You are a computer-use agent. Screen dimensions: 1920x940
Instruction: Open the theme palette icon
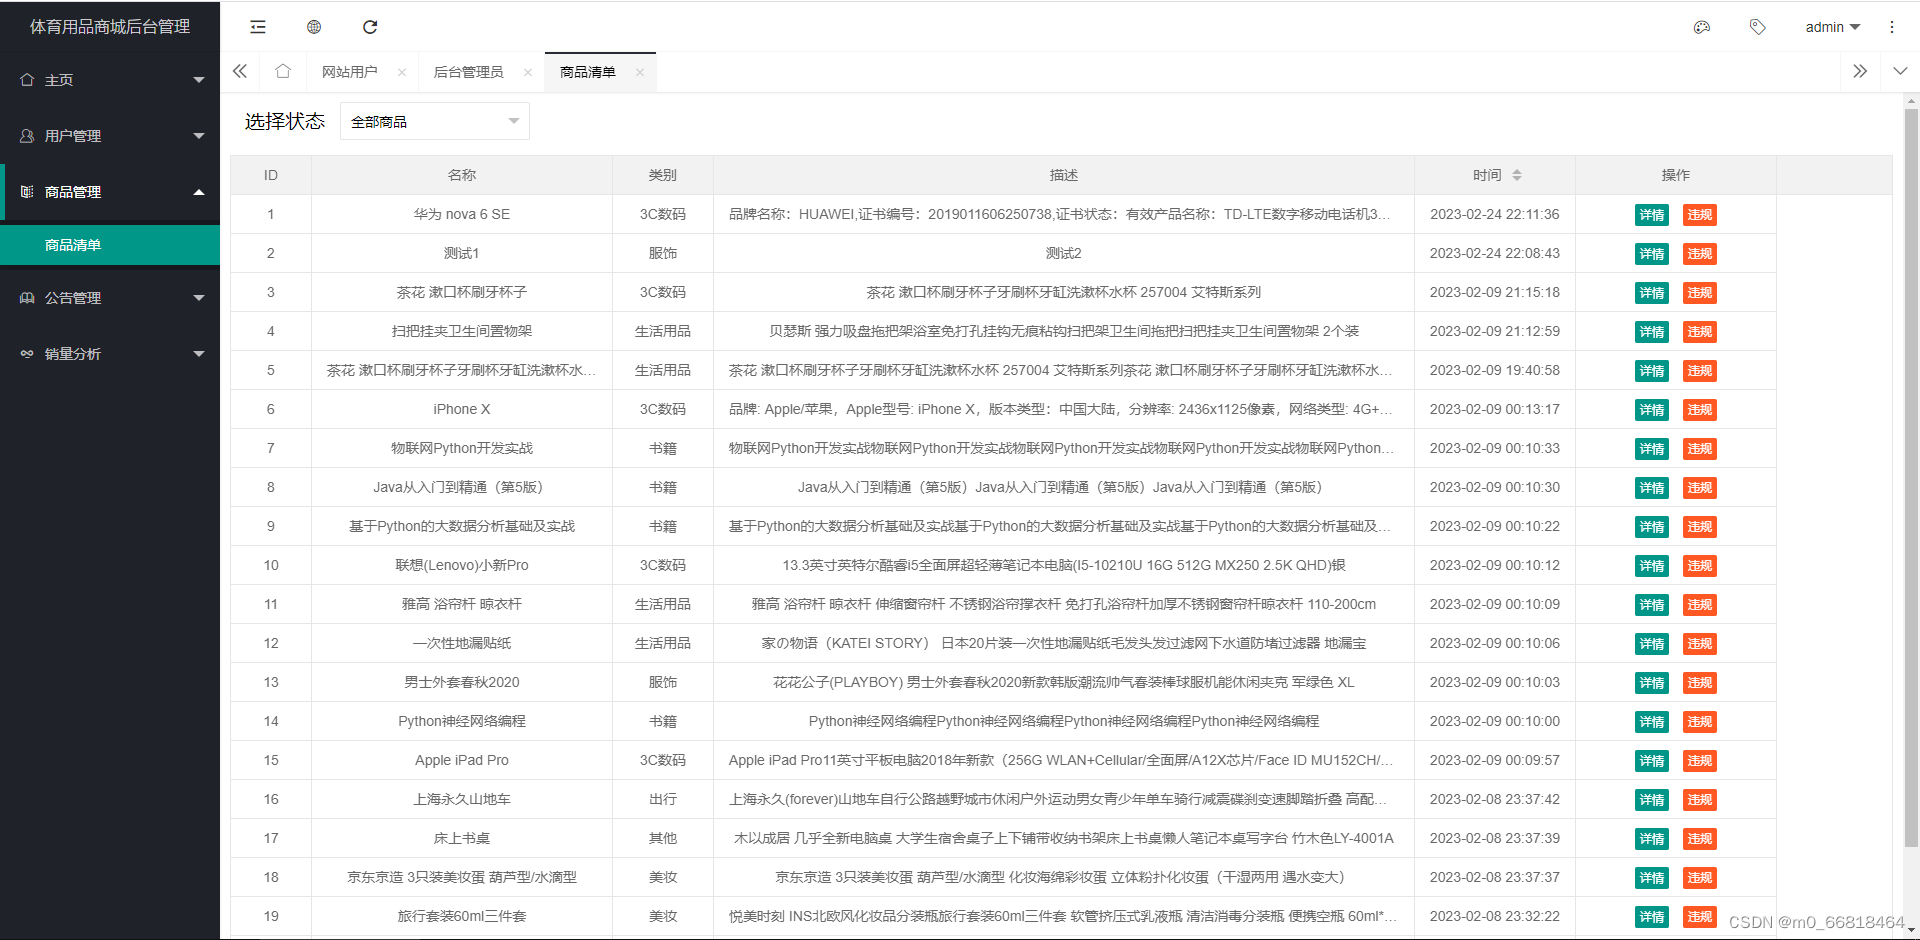click(1702, 27)
